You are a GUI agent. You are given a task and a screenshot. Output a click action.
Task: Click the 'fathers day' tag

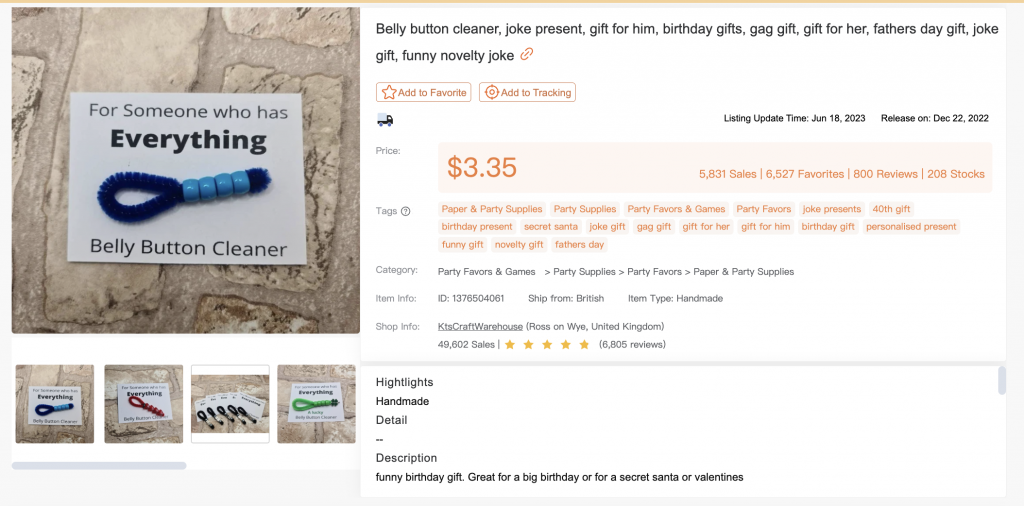pyautogui.click(x=580, y=245)
